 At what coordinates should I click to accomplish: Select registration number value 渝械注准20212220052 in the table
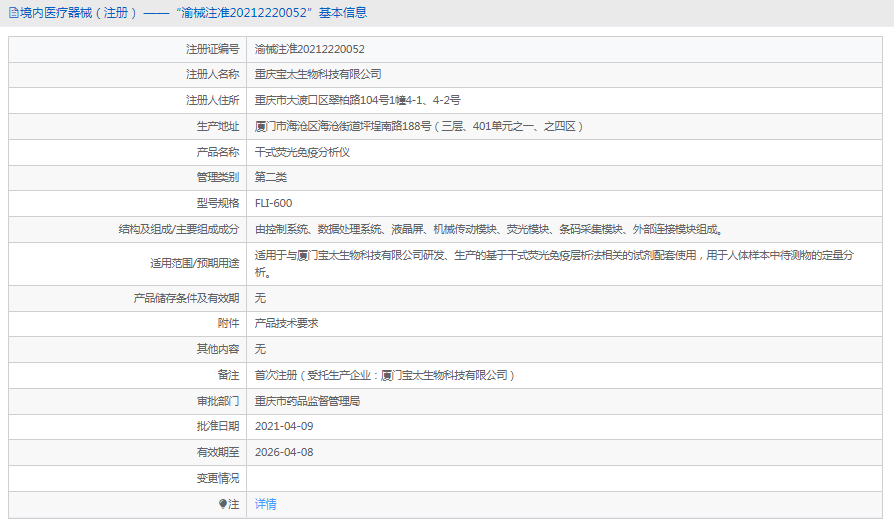tap(310, 50)
